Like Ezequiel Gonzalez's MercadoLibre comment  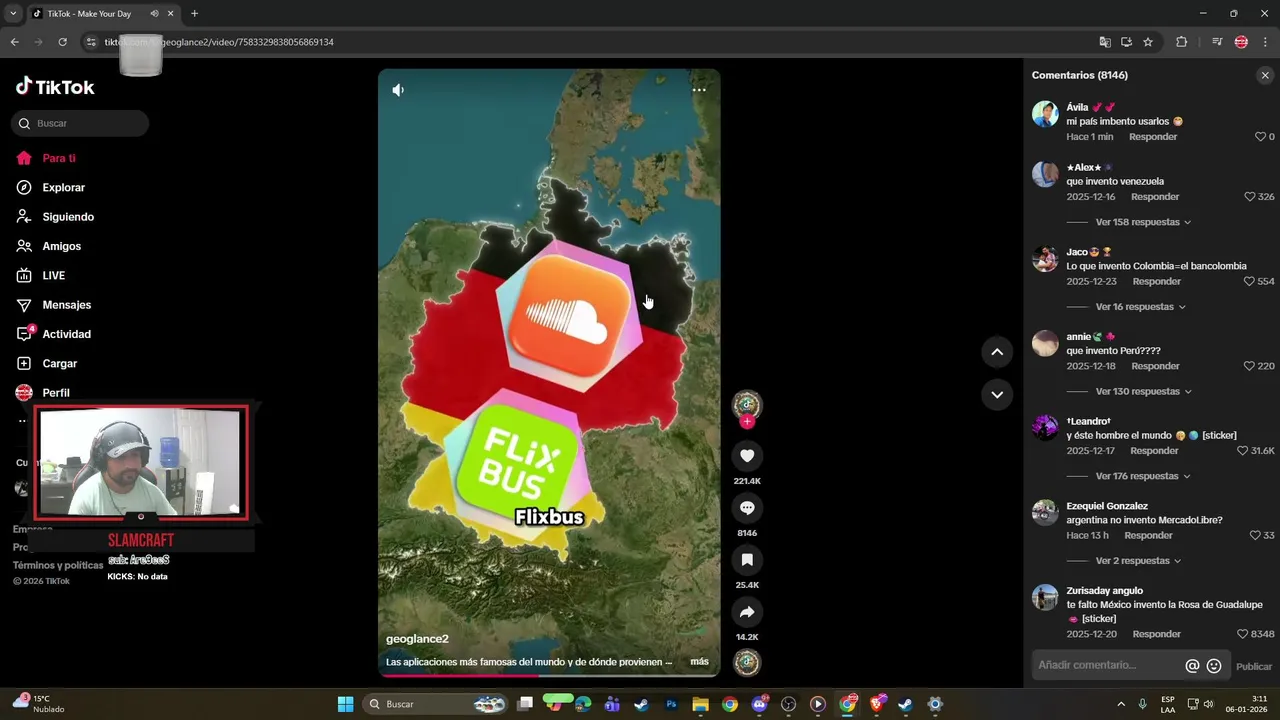pos(1255,536)
